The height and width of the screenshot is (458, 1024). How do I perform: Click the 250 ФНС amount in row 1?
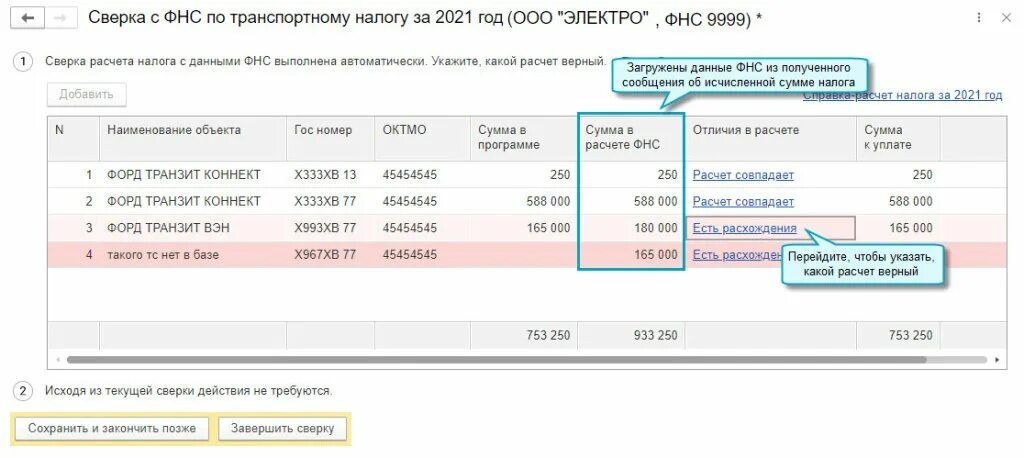point(632,175)
